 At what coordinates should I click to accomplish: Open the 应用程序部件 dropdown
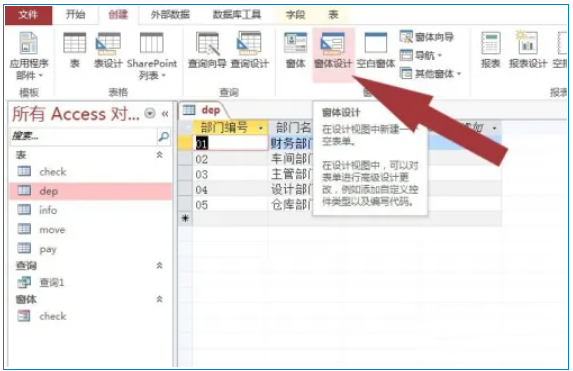point(29,56)
